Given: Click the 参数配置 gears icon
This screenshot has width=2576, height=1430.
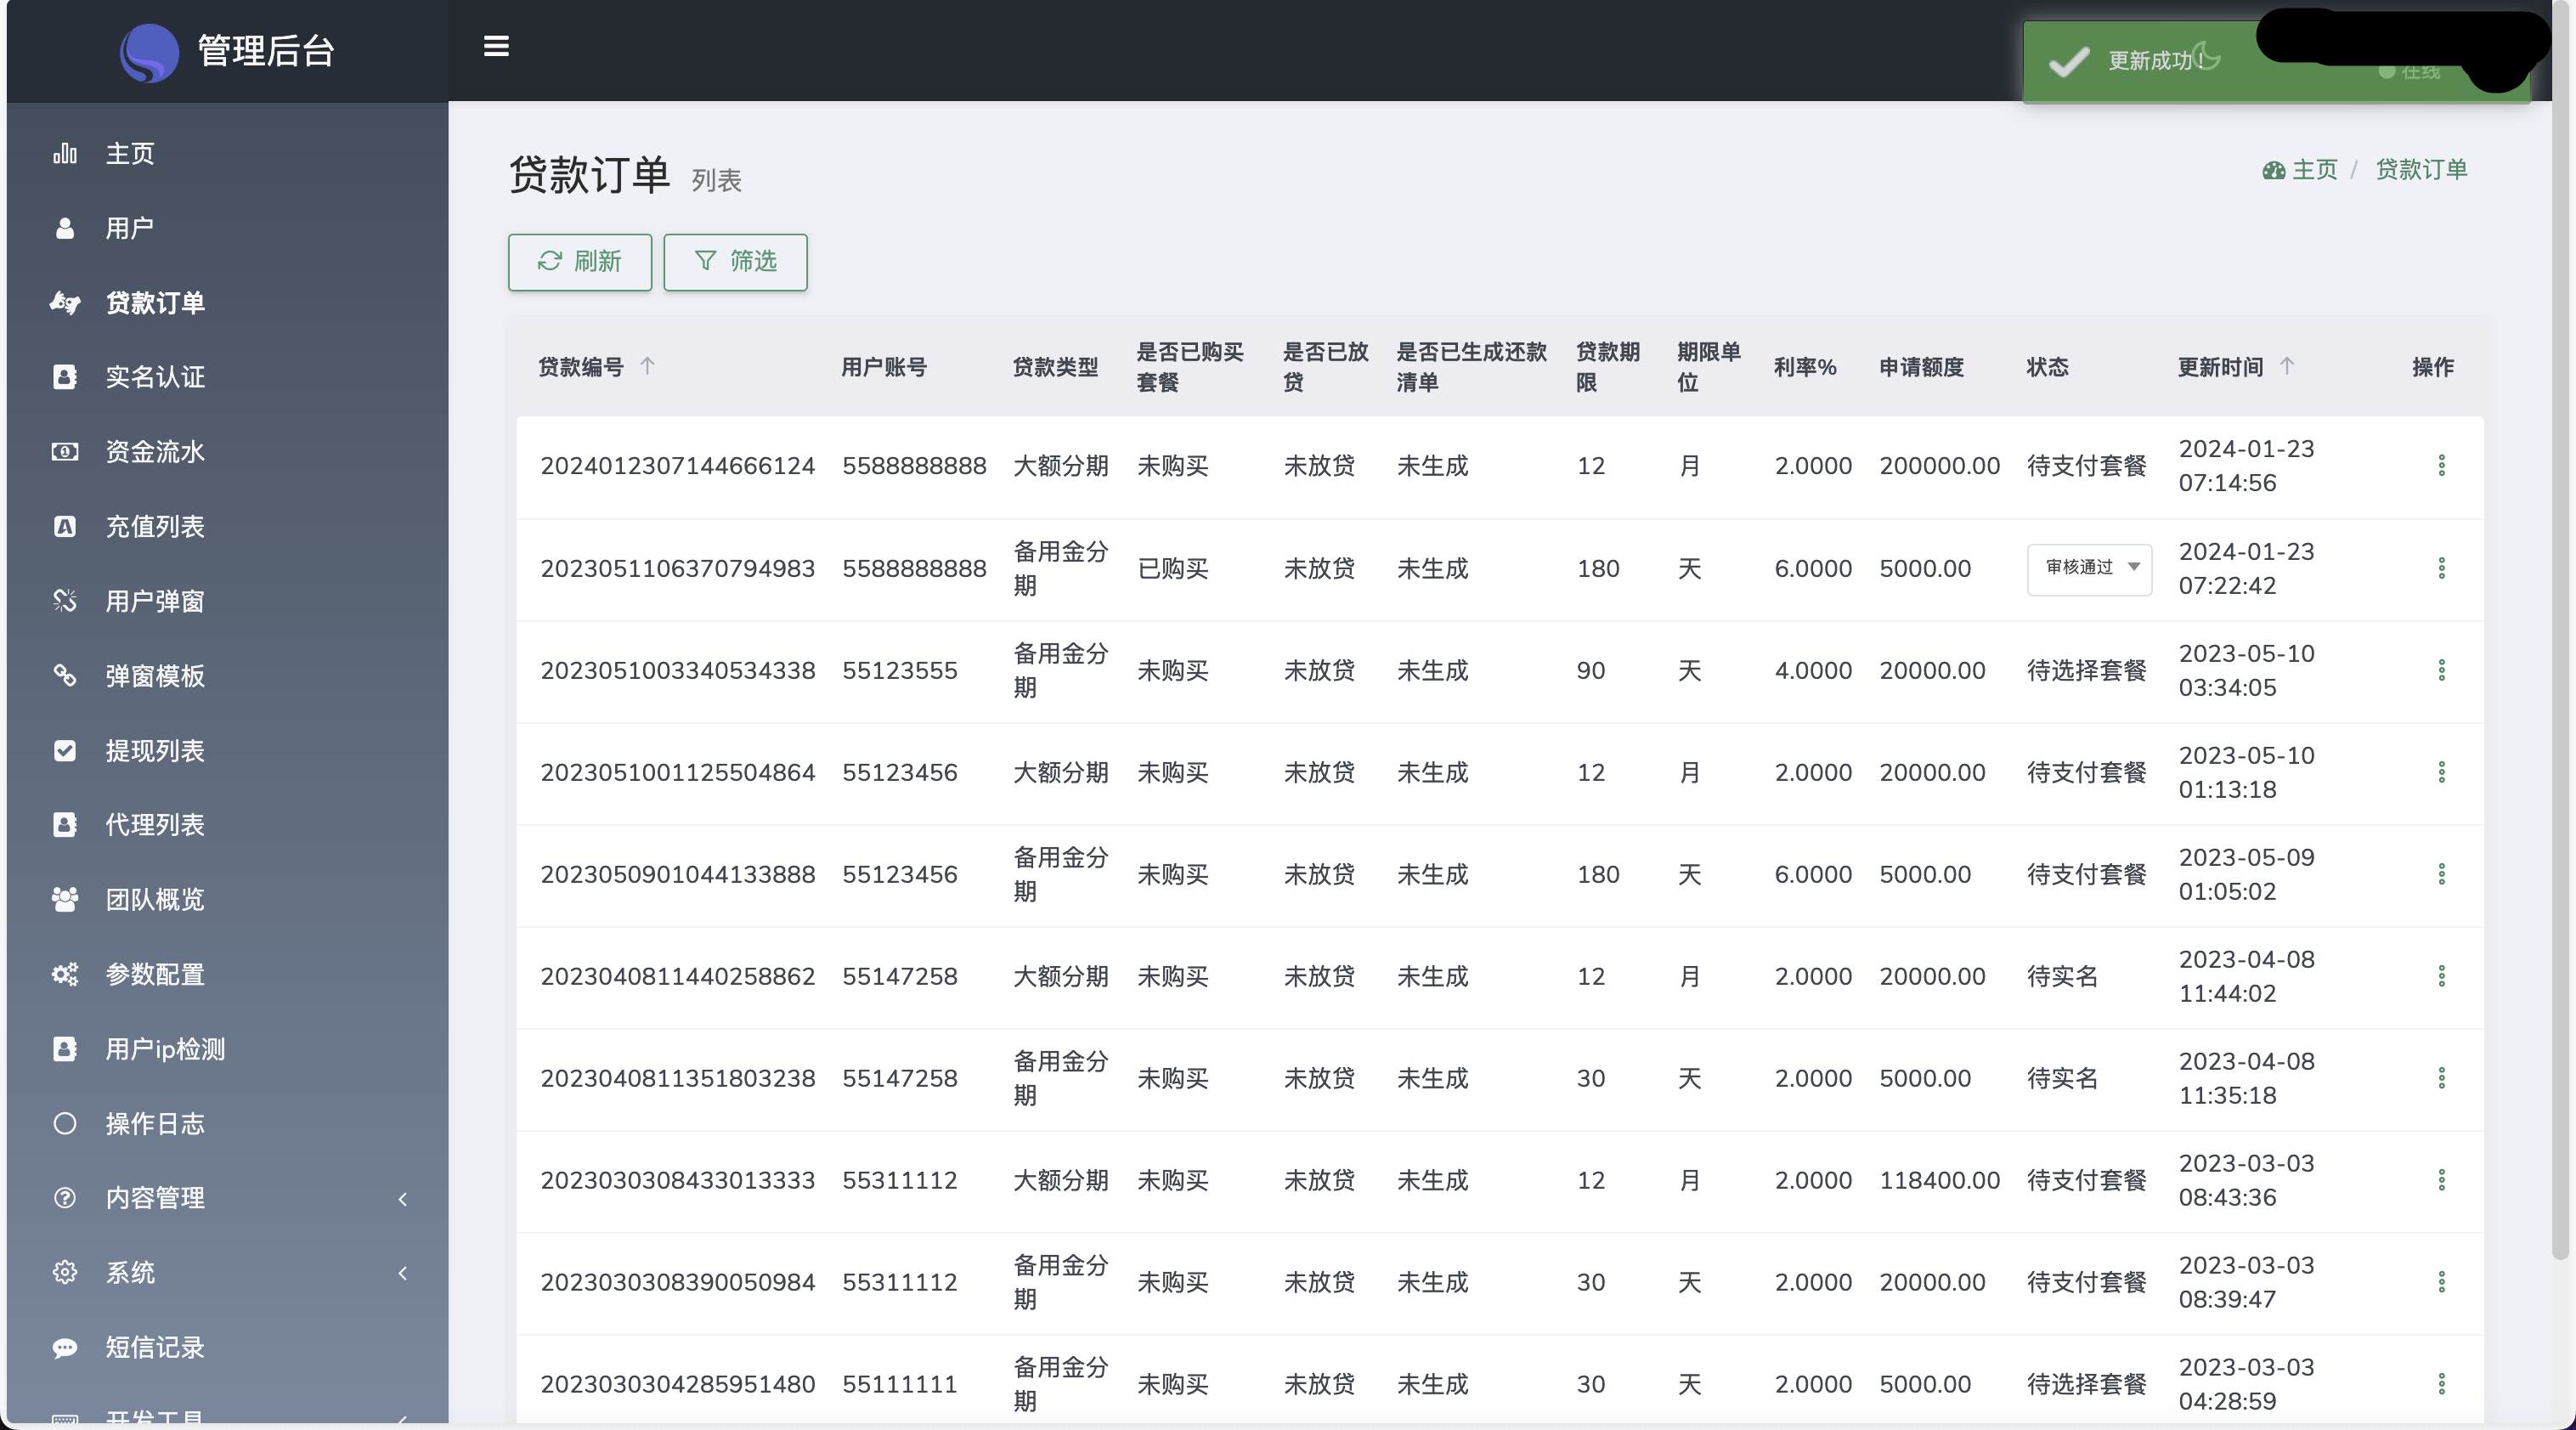Looking at the screenshot, I should click(65, 974).
